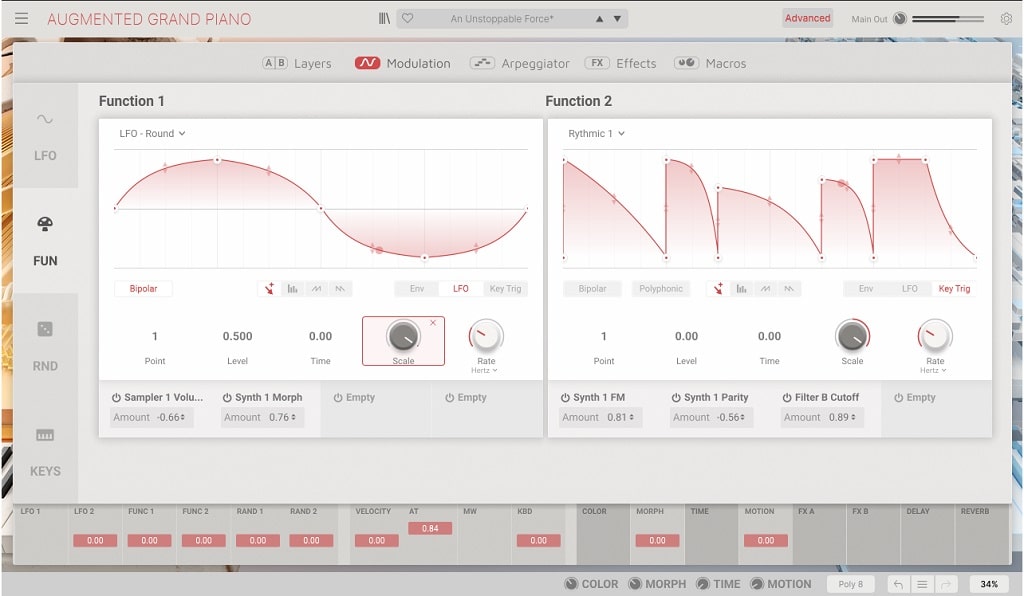The image size is (1024, 596).
Task: Select Key Trig mode for Function 1
Action: pyautogui.click(x=505, y=289)
